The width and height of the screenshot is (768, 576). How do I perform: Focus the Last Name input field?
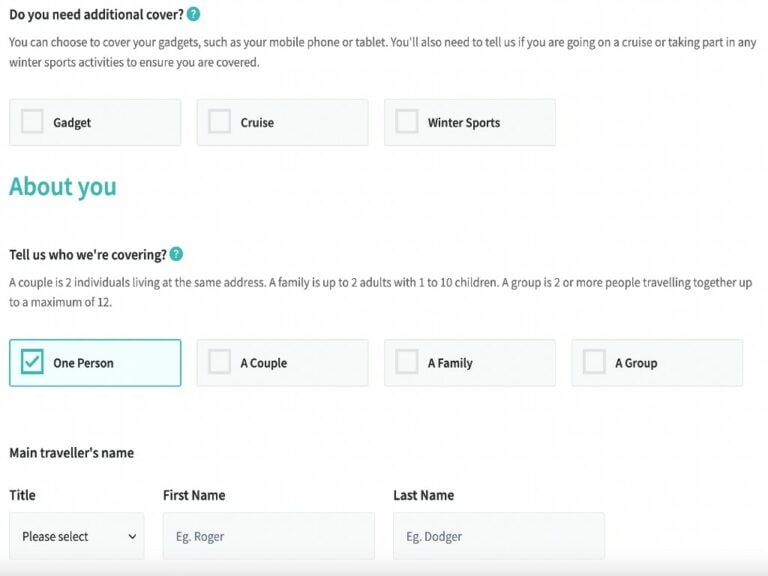[x=499, y=536]
